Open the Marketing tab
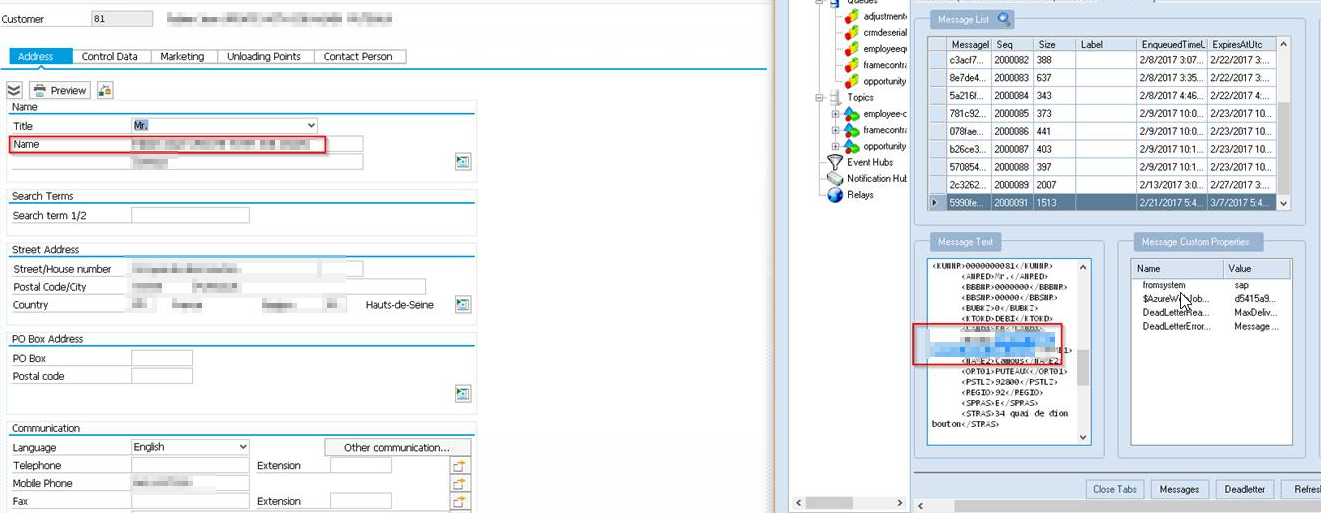The image size is (1321, 513). pos(183,57)
